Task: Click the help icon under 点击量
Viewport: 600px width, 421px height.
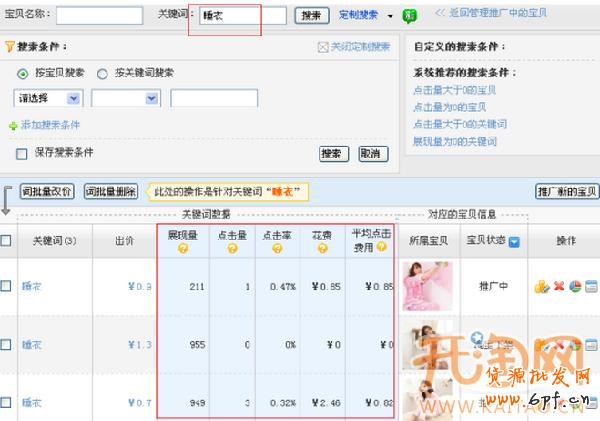Action: 231,249
